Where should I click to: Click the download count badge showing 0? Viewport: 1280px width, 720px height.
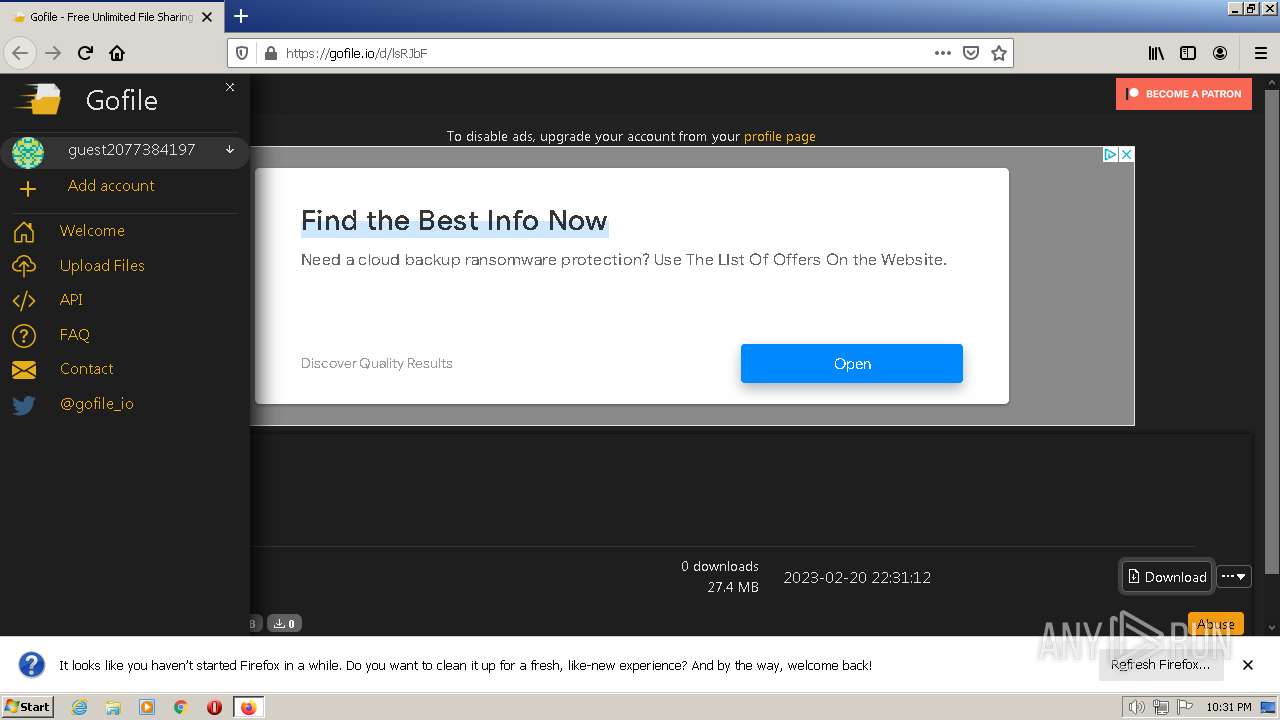click(285, 624)
